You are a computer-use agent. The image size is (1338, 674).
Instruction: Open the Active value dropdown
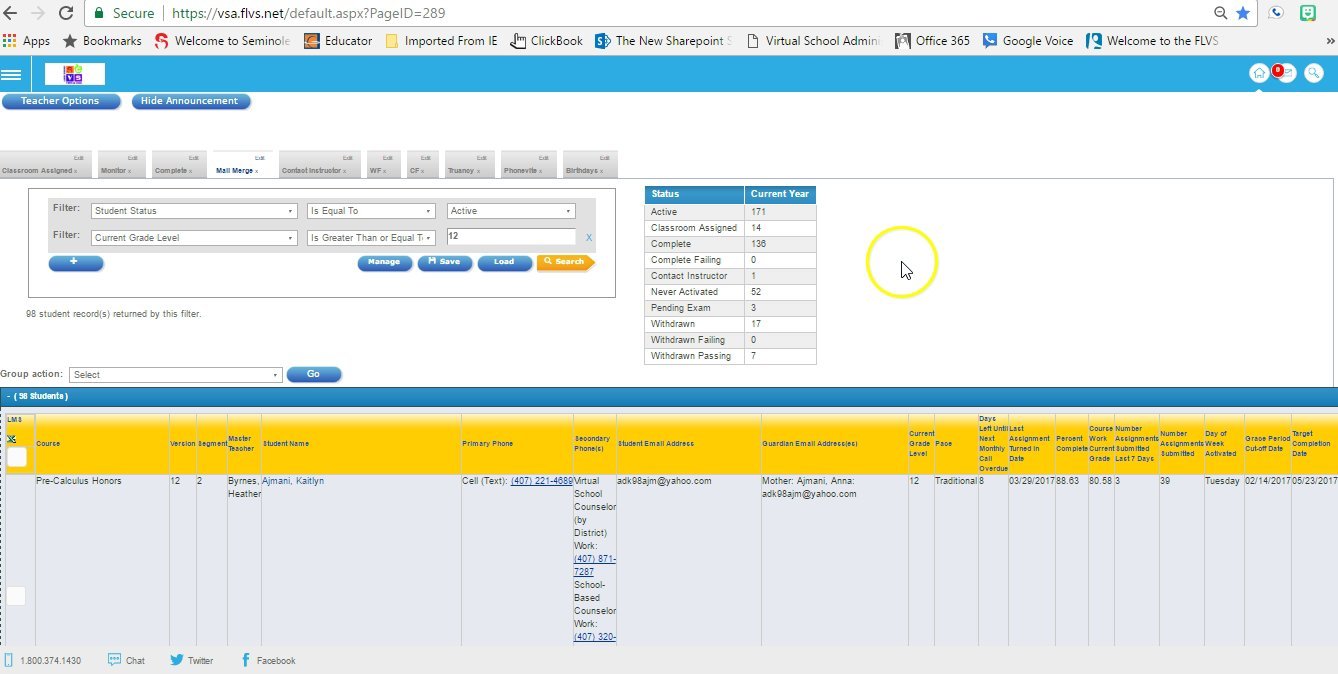(x=511, y=211)
